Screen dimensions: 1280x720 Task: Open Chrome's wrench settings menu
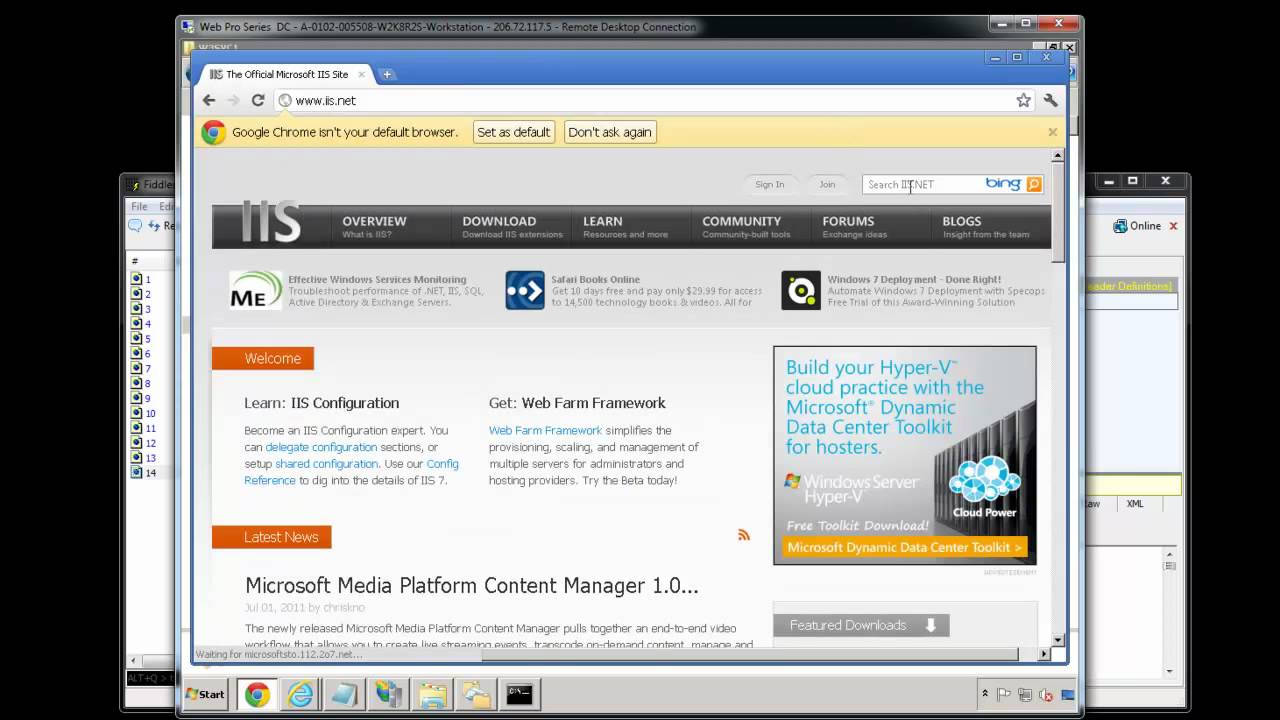click(x=1050, y=100)
